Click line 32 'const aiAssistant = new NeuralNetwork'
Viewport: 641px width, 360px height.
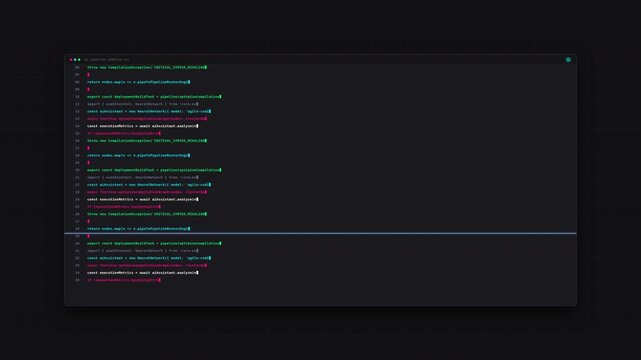click(149, 258)
